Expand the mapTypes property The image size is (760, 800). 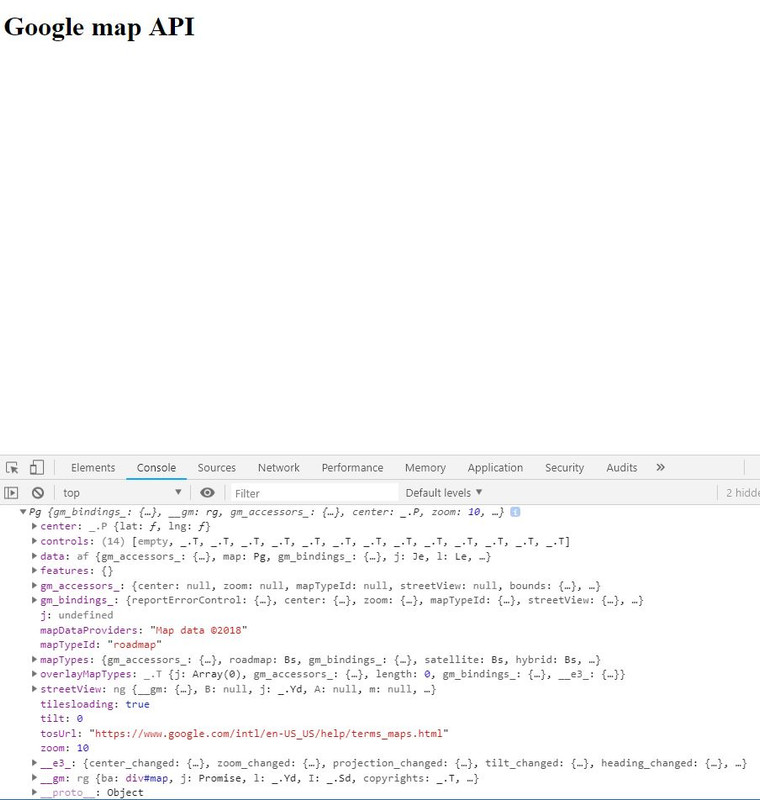pyautogui.click(x=34, y=660)
